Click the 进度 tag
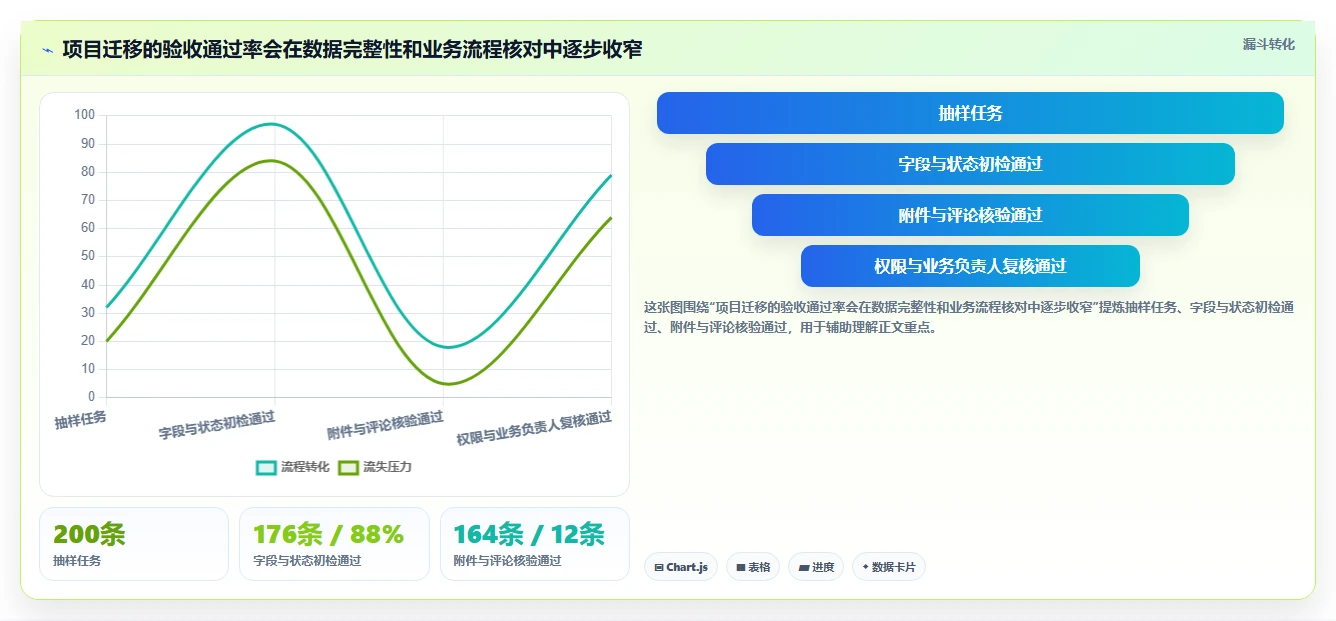Screen dimensions: 1336x621 point(816,567)
